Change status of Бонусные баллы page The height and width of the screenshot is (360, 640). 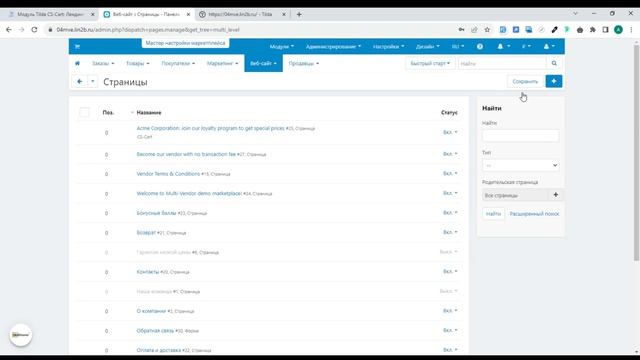(x=450, y=213)
